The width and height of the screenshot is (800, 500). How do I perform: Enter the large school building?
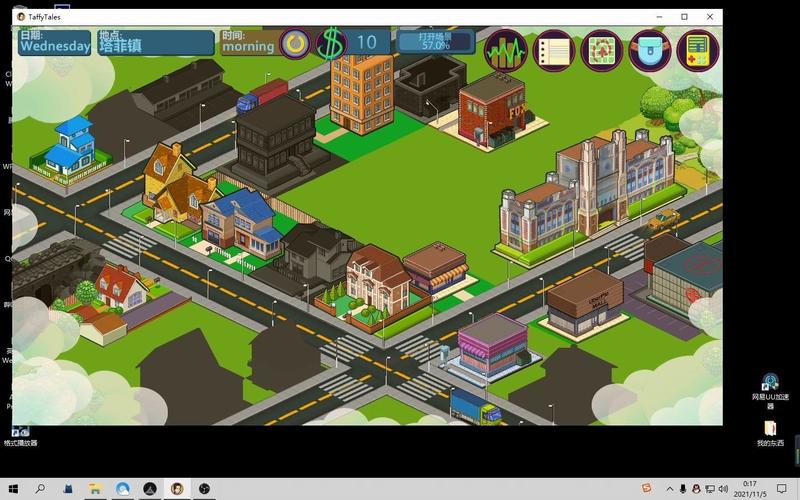click(x=590, y=190)
